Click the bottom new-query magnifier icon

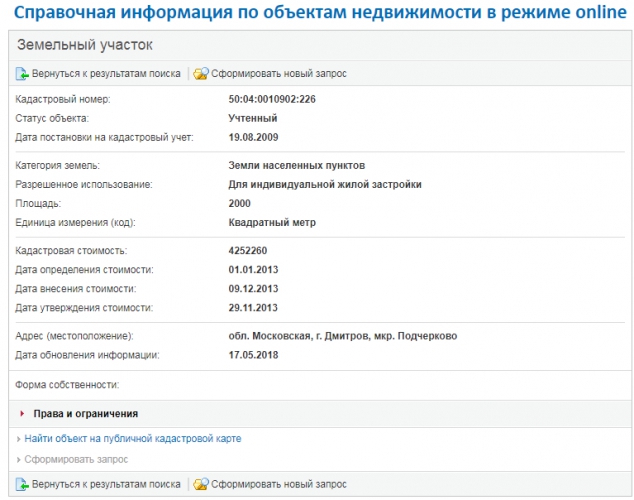click(x=201, y=484)
